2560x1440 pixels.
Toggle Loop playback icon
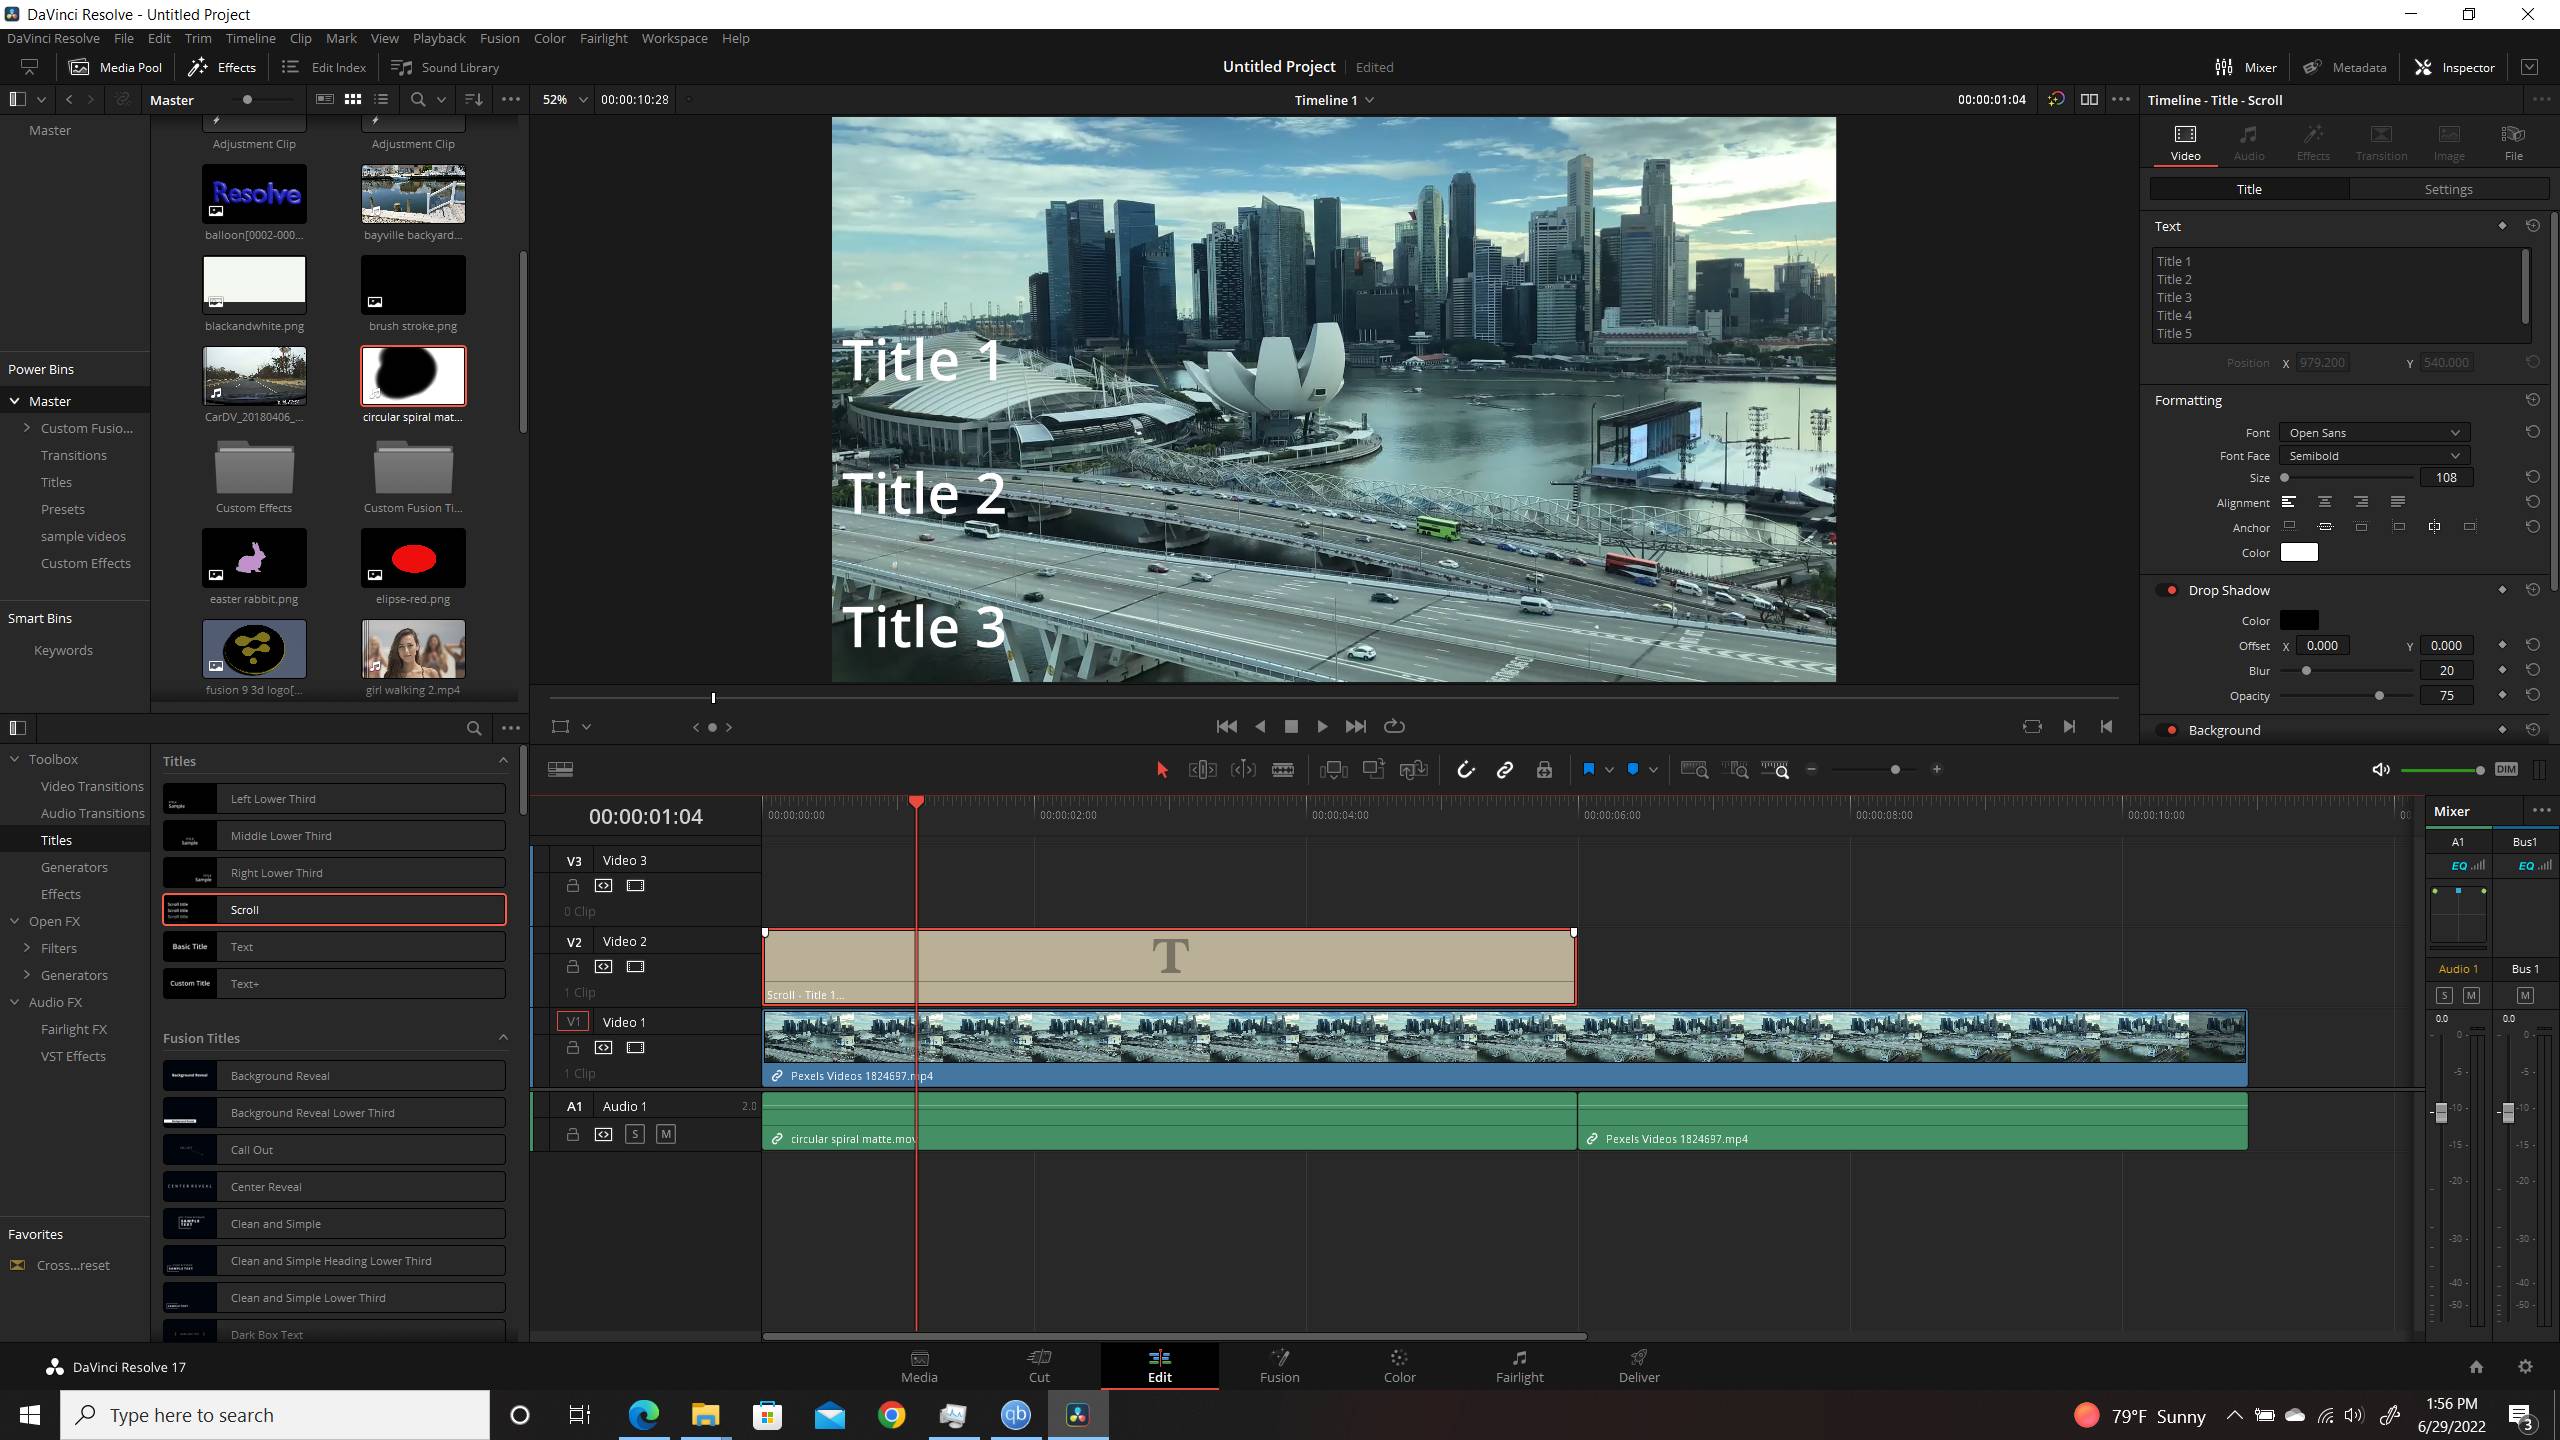(1394, 726)
